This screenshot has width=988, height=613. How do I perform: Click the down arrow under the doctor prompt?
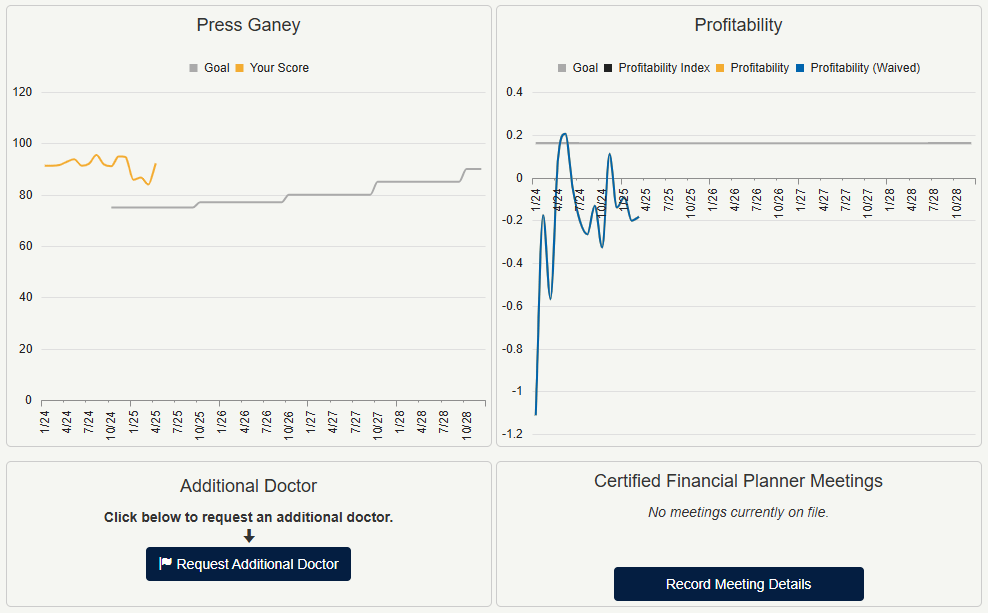click(x=249, y=536)
